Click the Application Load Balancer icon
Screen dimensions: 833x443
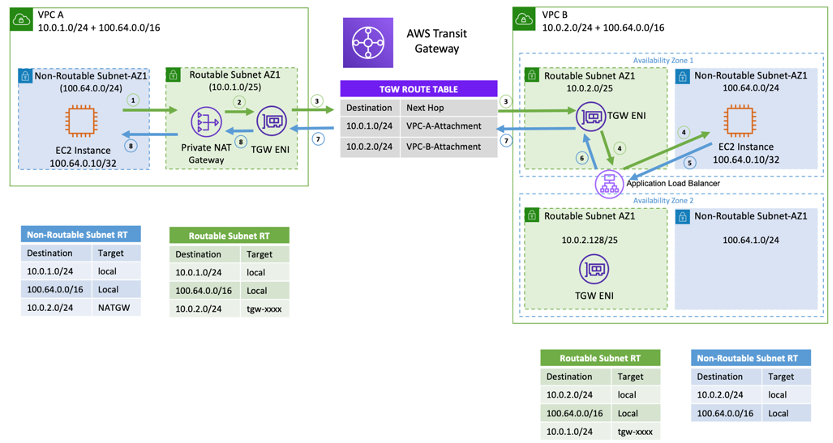(609, 183)
